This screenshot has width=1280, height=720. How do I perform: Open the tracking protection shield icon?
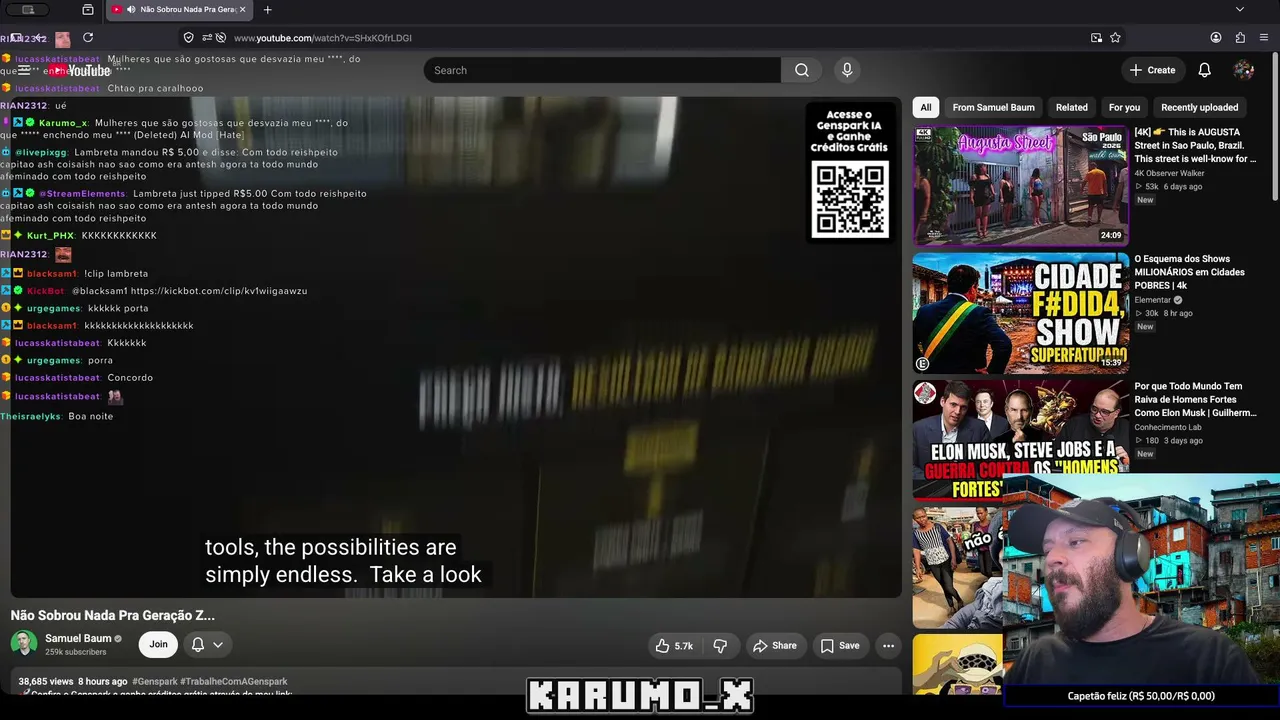[x=188, y=38]
